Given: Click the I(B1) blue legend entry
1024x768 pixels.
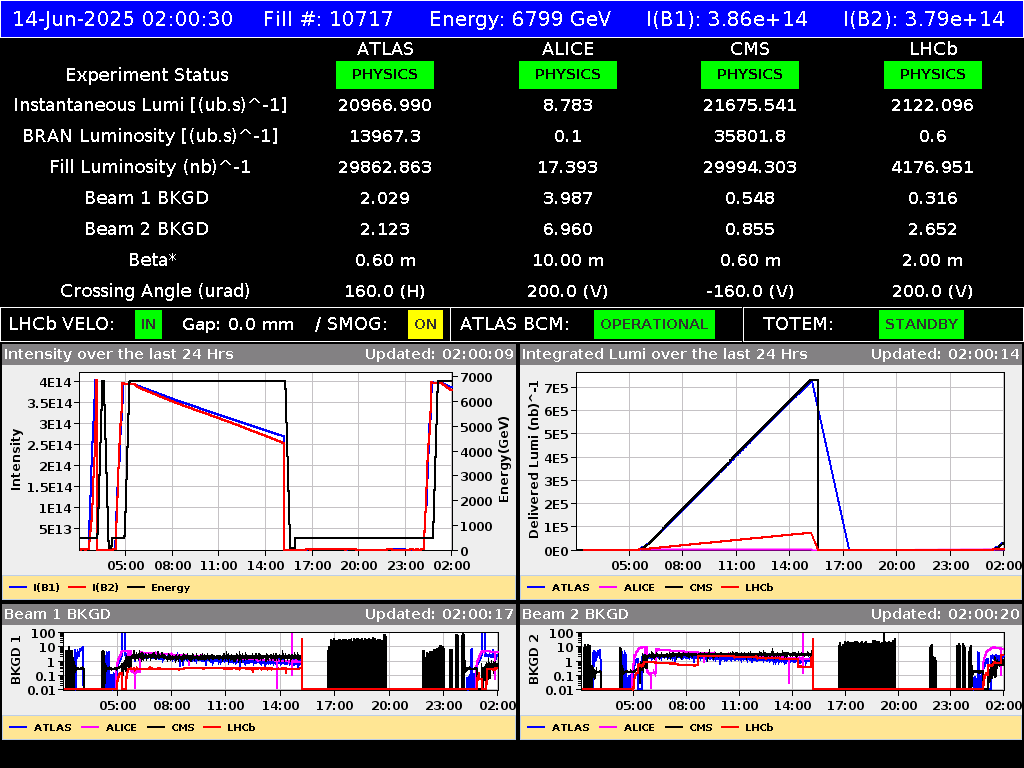Looking at the screenshot, I should coord(35,587).
